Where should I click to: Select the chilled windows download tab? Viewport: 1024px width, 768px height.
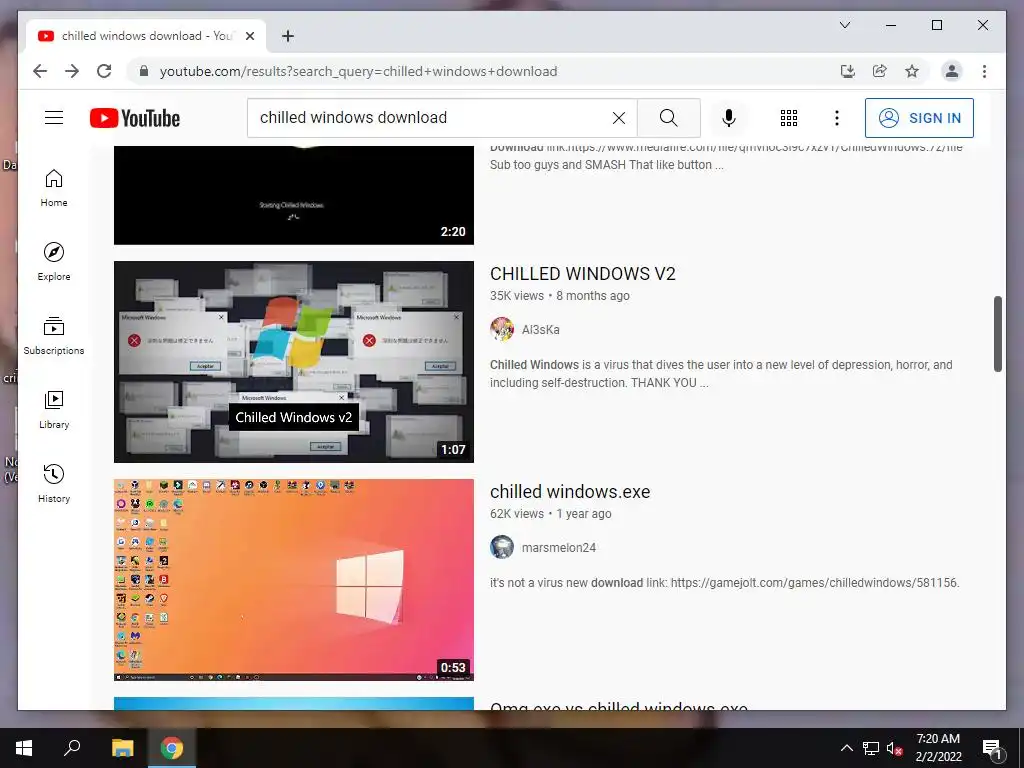[x=146, y=36]
